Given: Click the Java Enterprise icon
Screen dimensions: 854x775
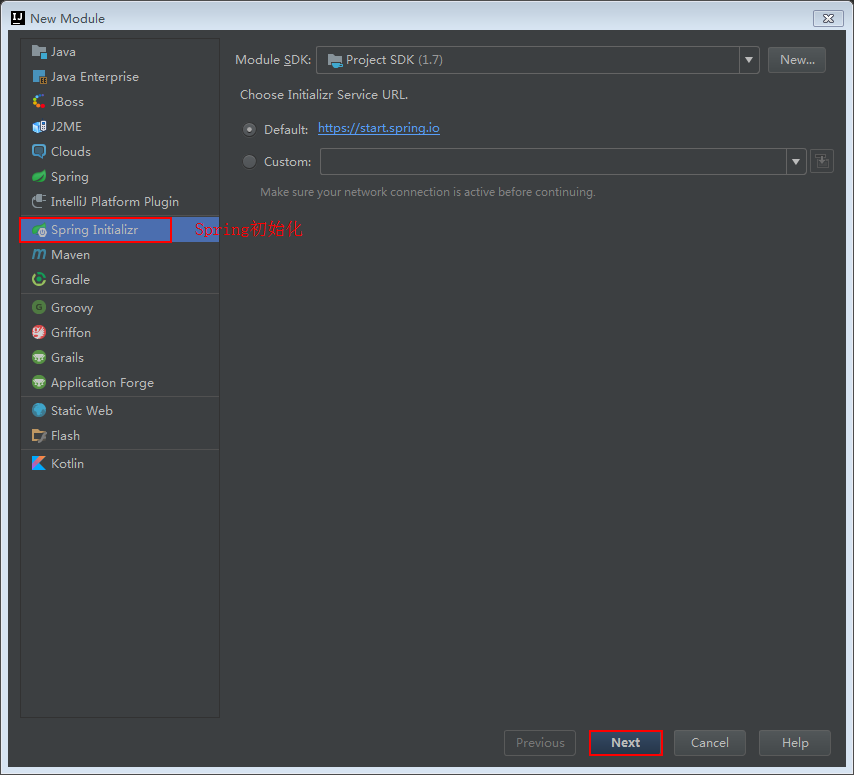Looking at the screenshot, I should [x=39, y=77].
